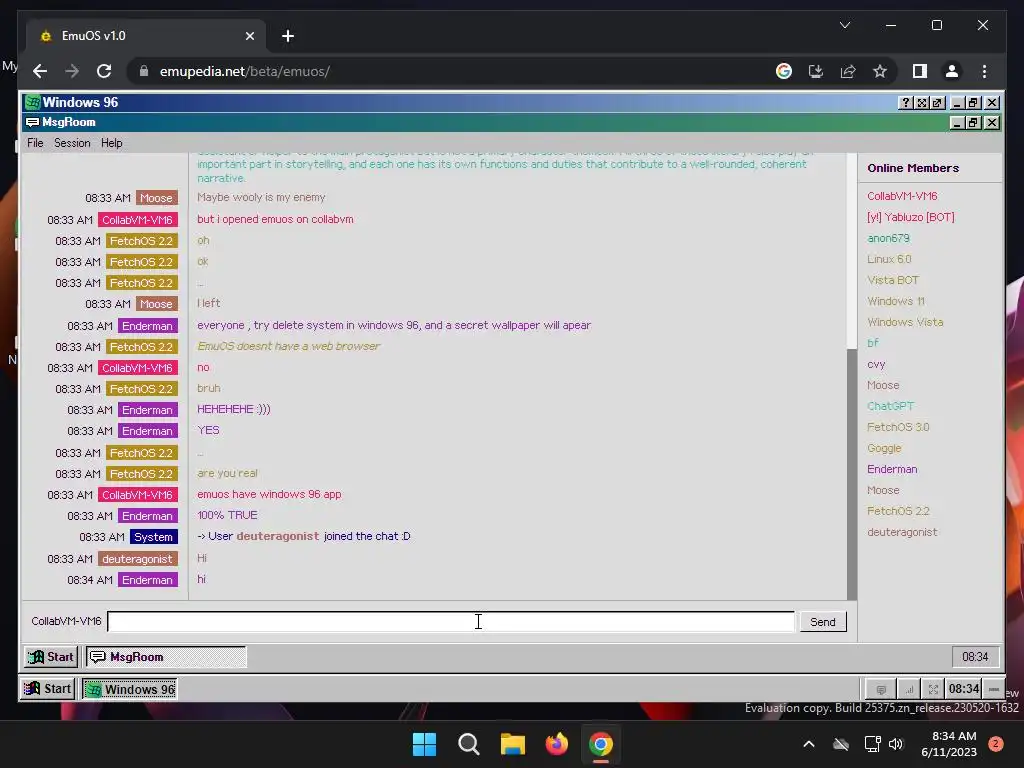Screen dimensions: 1024x768
Task: Open the Session menu in MsgRoom
Action: 72,143
